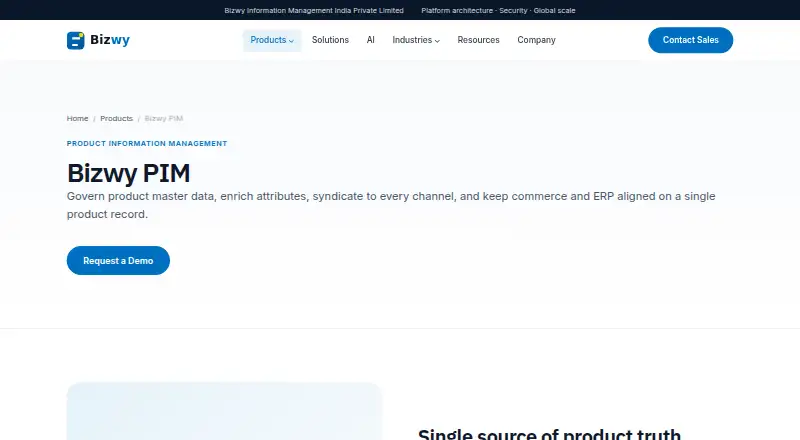Click the Single source of product truth heading

tap(549, 434)
